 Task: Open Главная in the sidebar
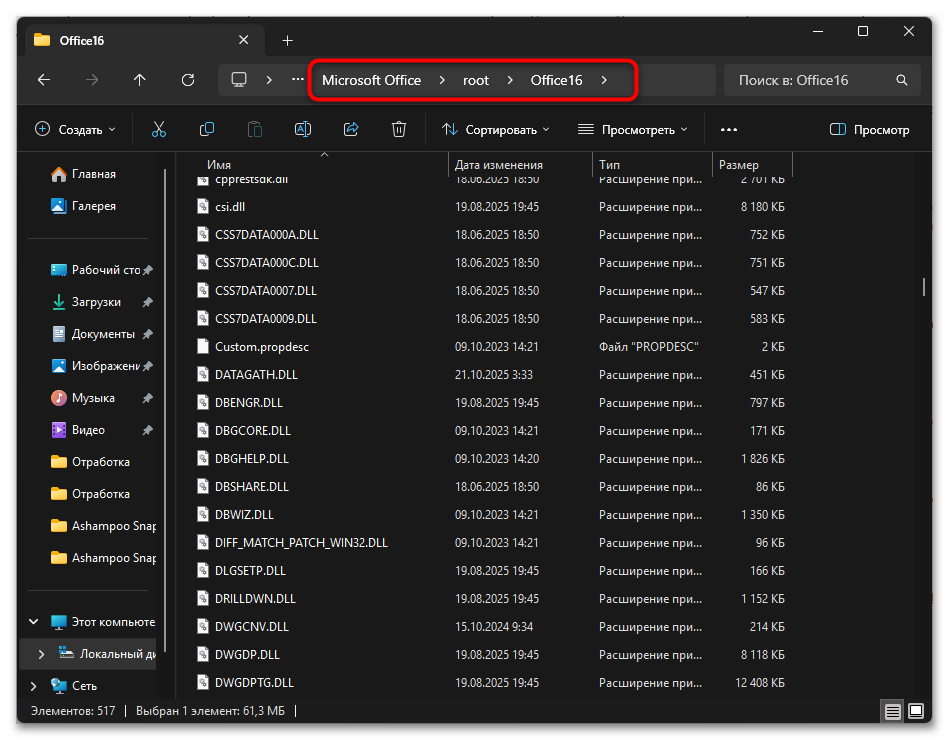pos(83,174)
